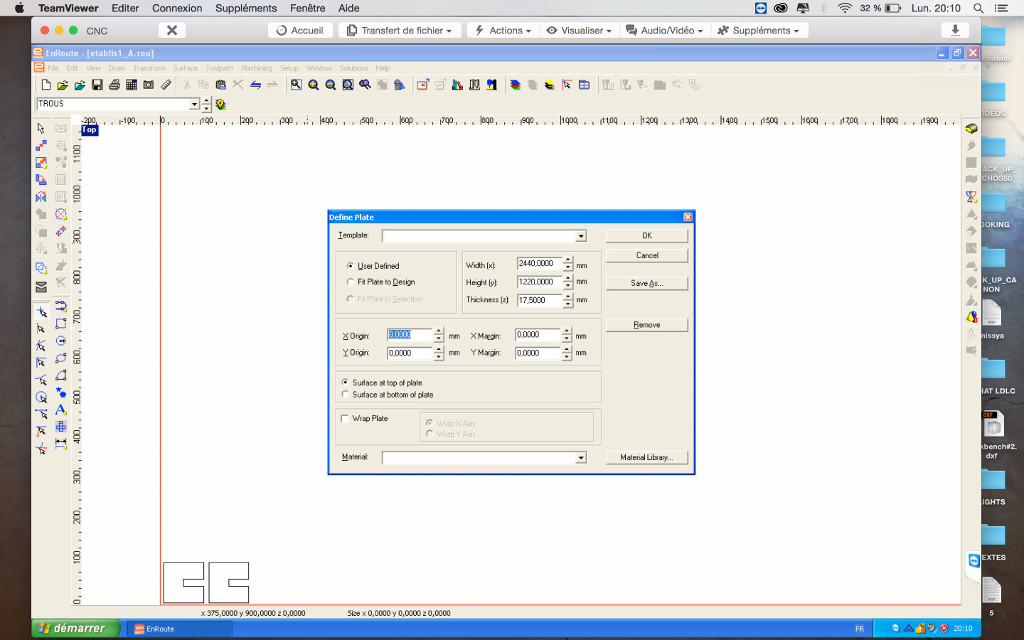Click the camera snapshot toolbar icon
This screenshot has height=640, width=1024.
tap(148, 85)
